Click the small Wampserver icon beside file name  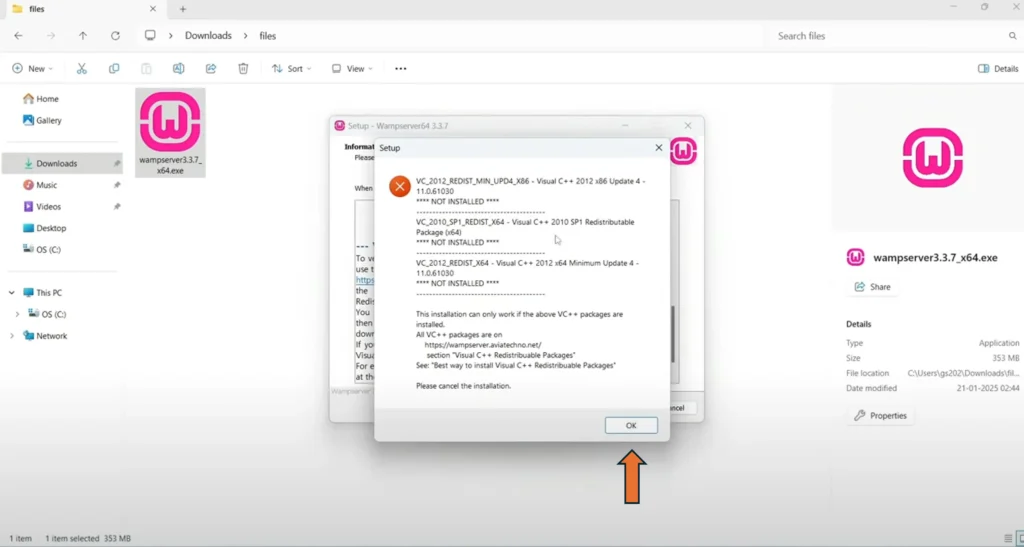[x=856, y=257]
